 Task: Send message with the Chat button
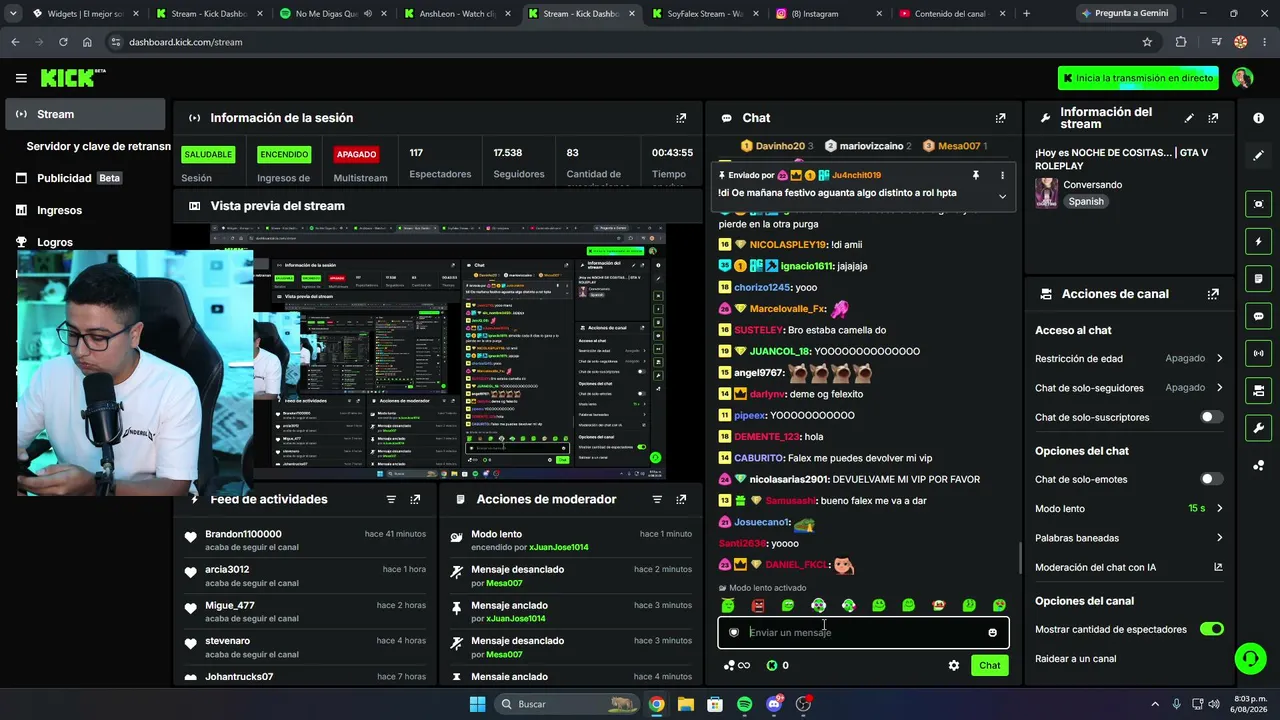click(989, 665)
